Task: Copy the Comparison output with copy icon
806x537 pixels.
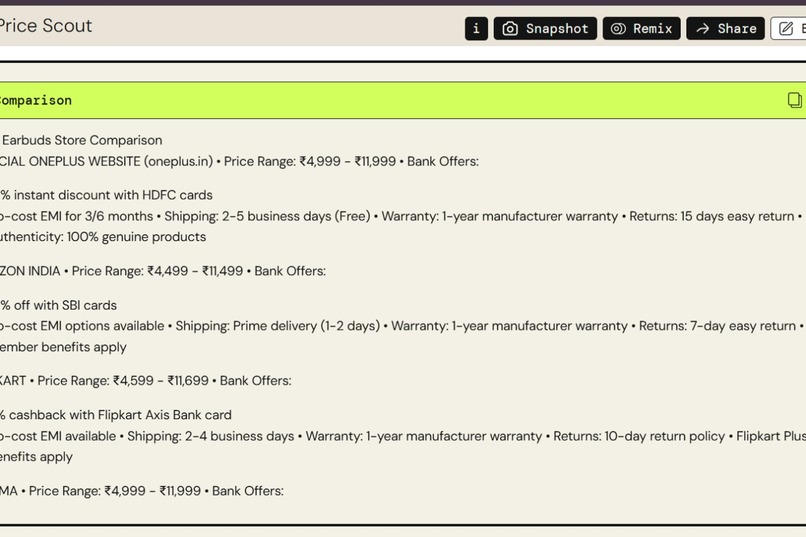Action: point(794,100)
